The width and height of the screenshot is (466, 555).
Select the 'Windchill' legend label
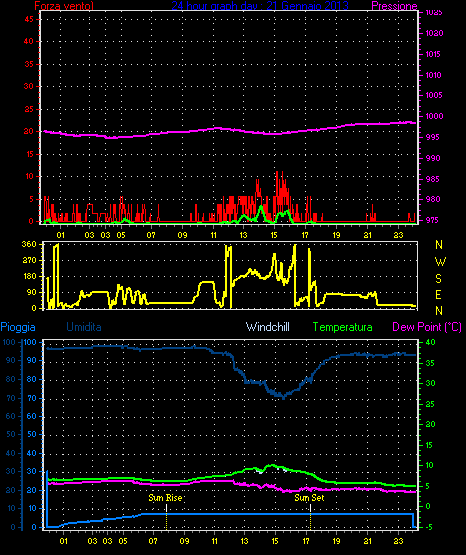pyautogui.click(x=267, y=327)
